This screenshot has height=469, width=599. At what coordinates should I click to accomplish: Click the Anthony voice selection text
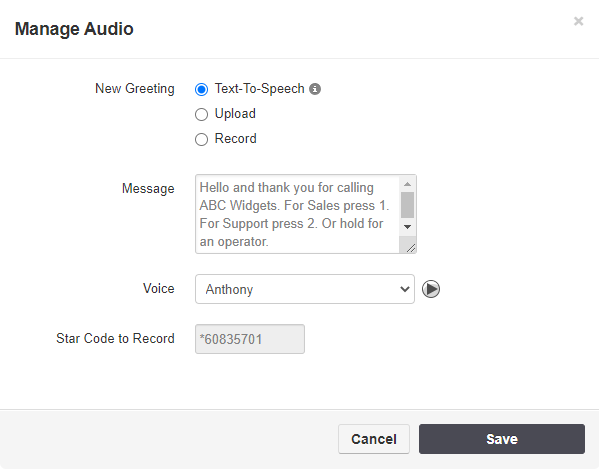coord(229,289)
